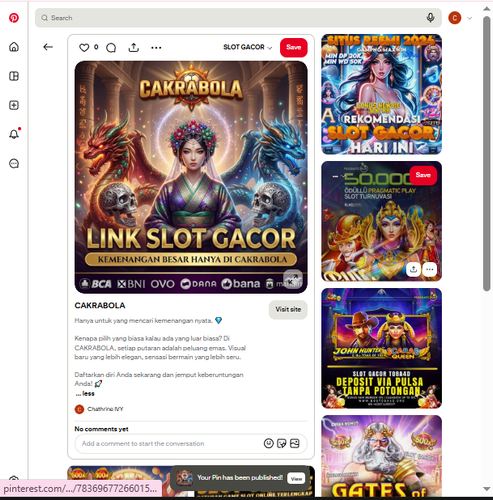Open Chathrine IVY profile link
This screenshot has width=493, height=500.
(105, 409)
